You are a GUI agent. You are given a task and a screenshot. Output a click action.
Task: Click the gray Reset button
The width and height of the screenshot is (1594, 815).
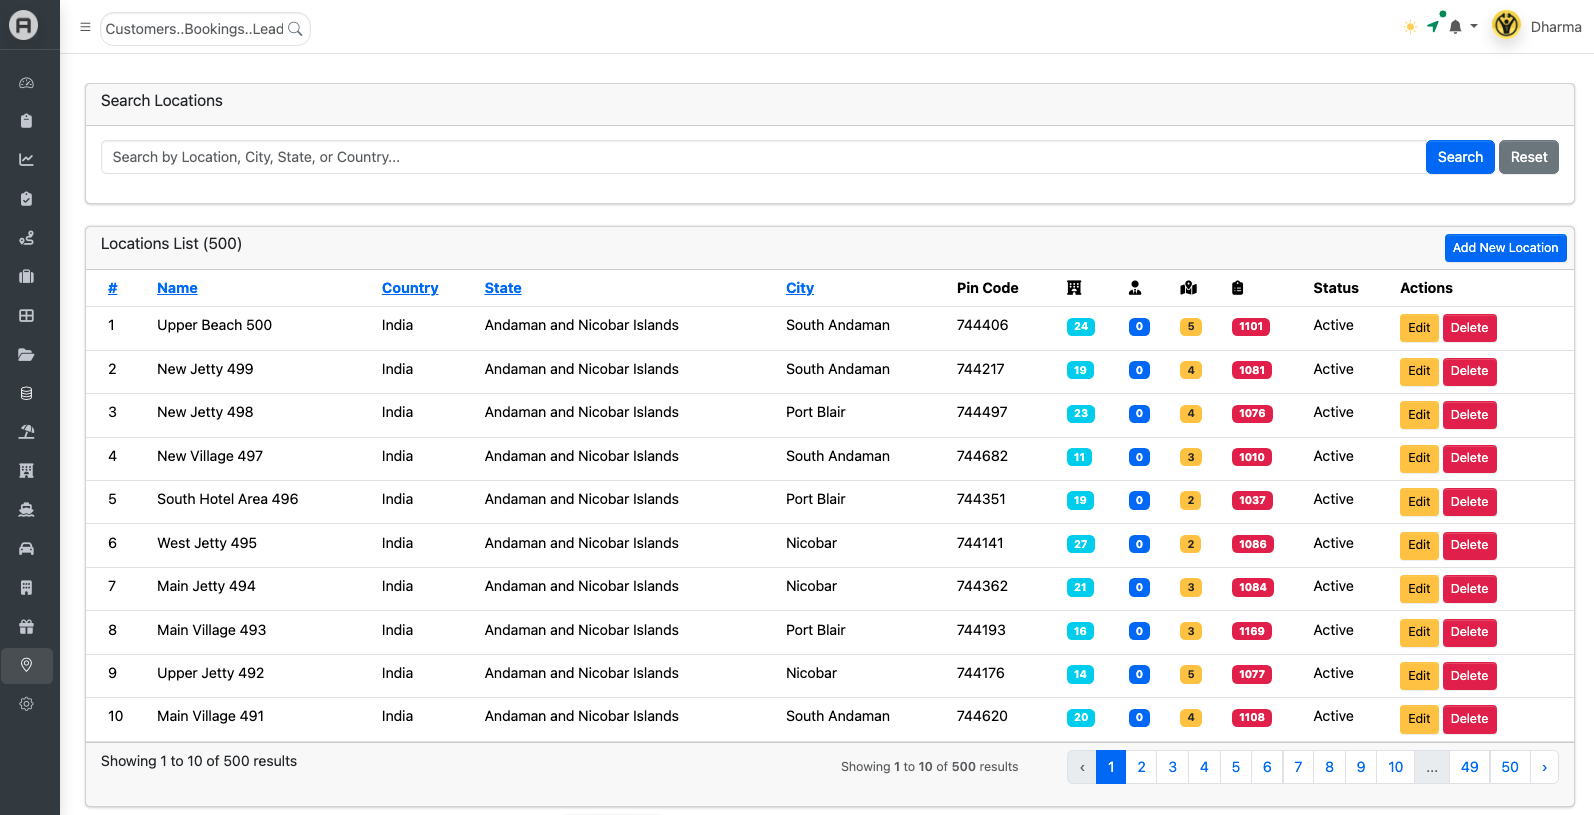point(1529,157)
